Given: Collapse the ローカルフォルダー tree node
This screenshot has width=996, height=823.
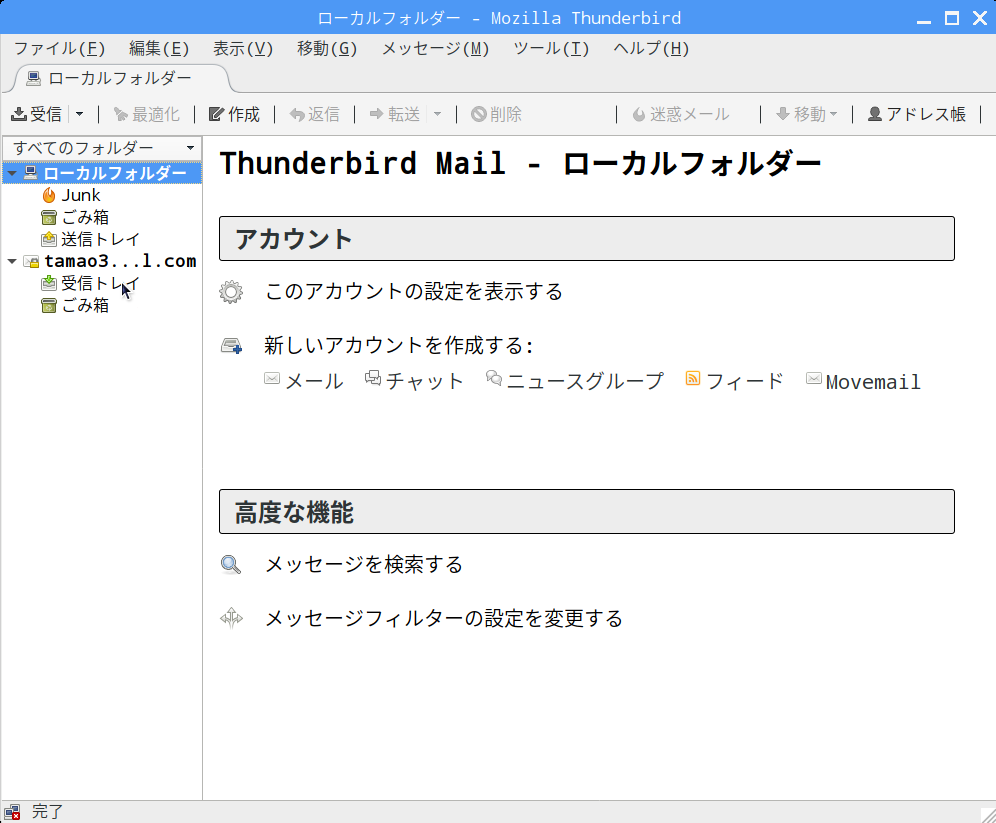Looking at the screenshot, I should (x=12, y=173).
